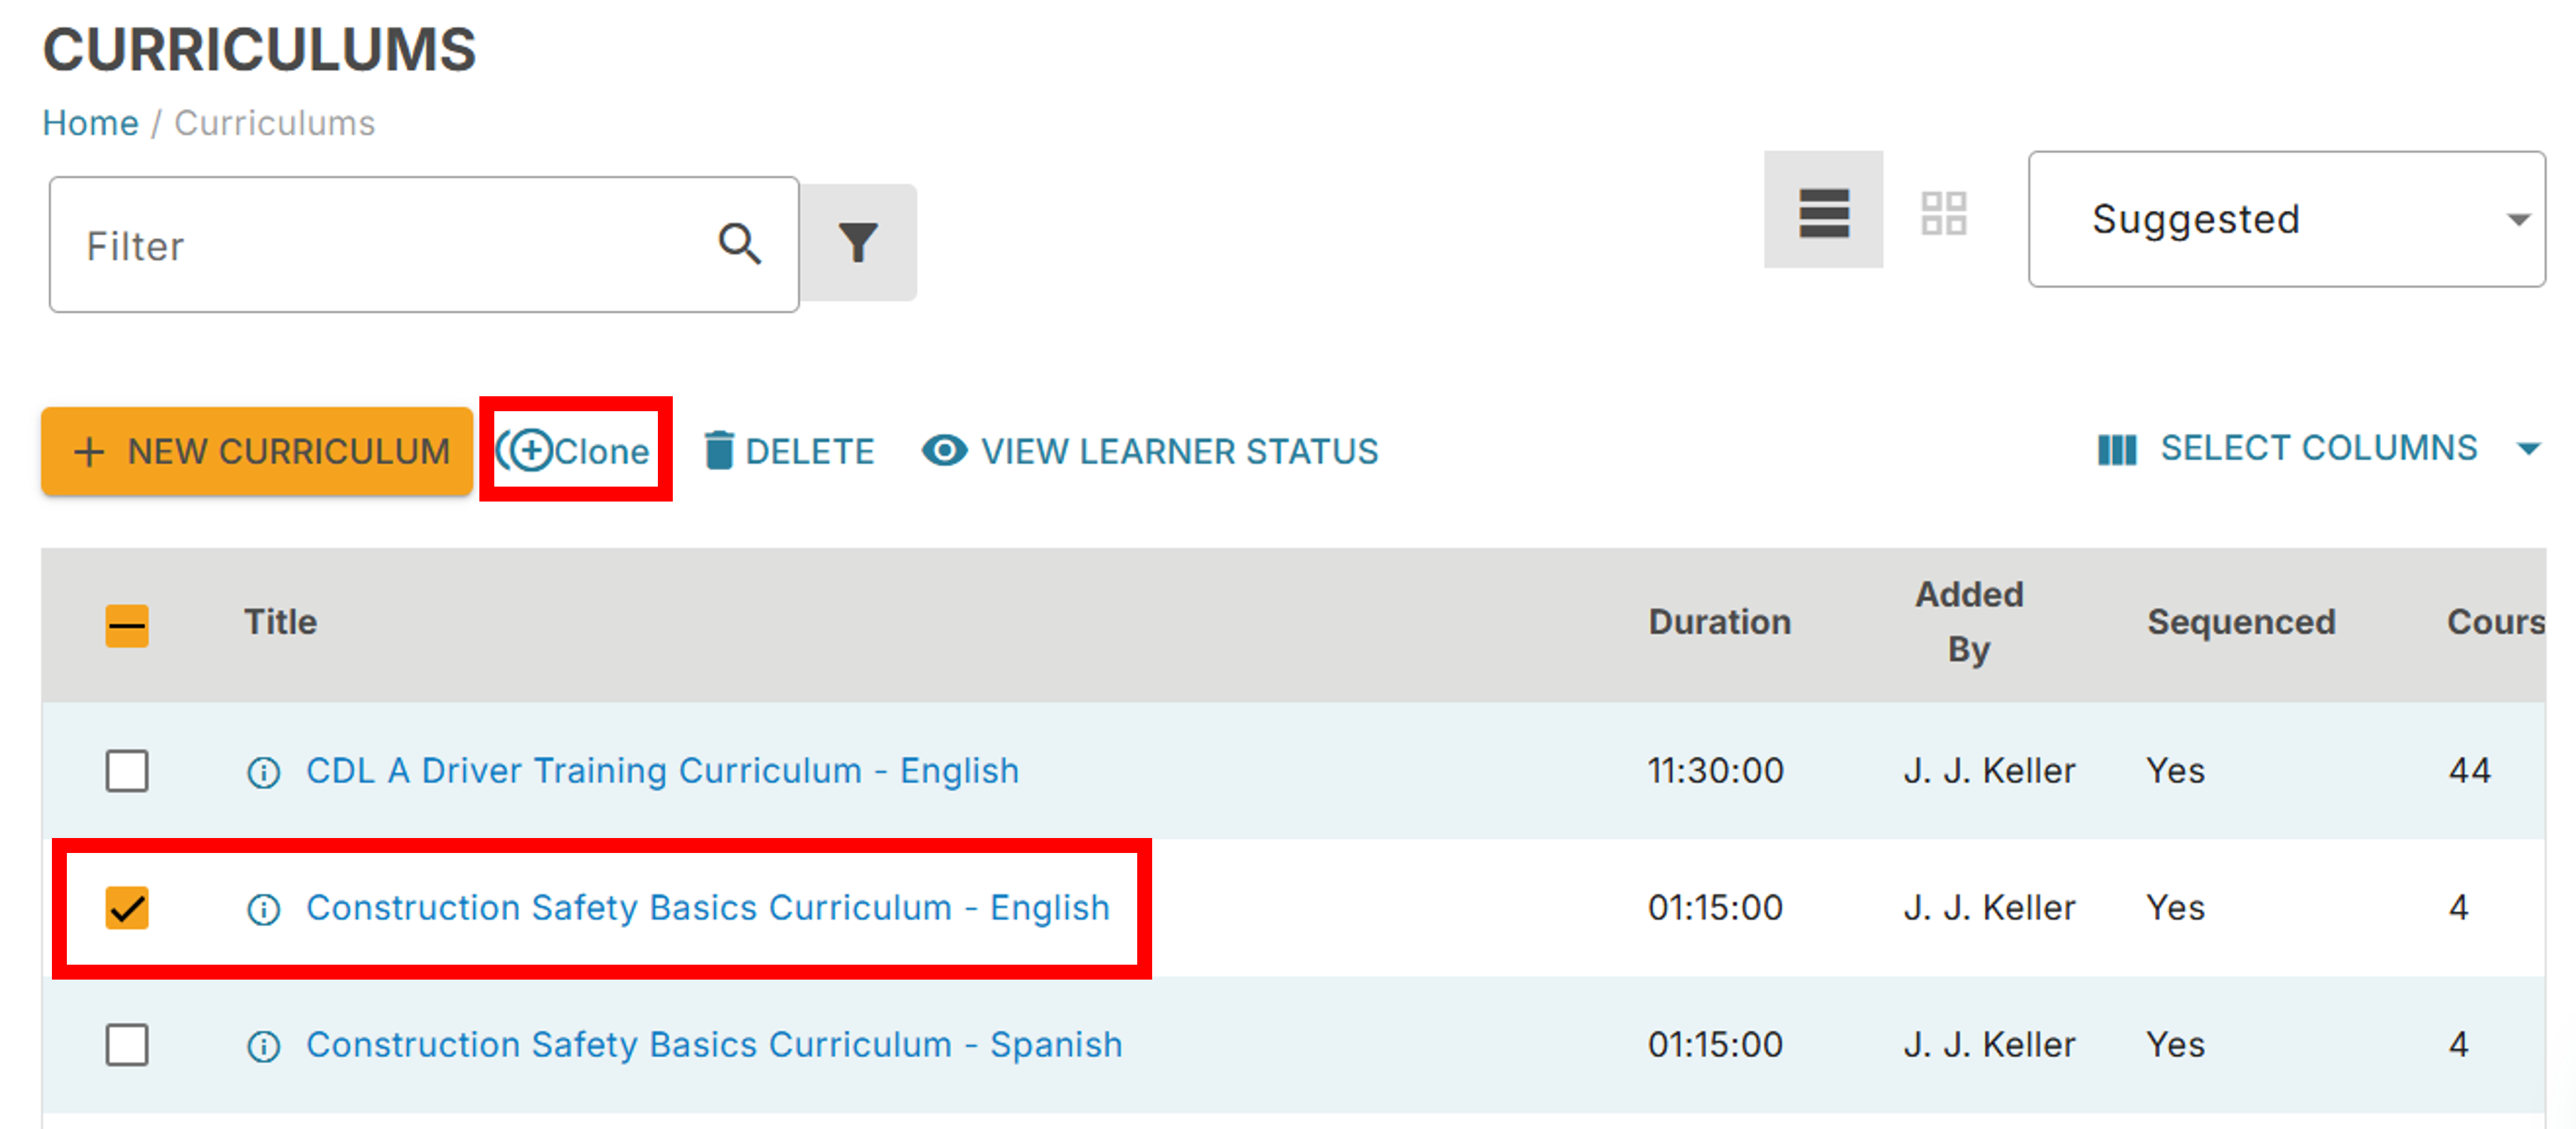
Task: Clone the selected curriculum
Action: coord(573,450)
